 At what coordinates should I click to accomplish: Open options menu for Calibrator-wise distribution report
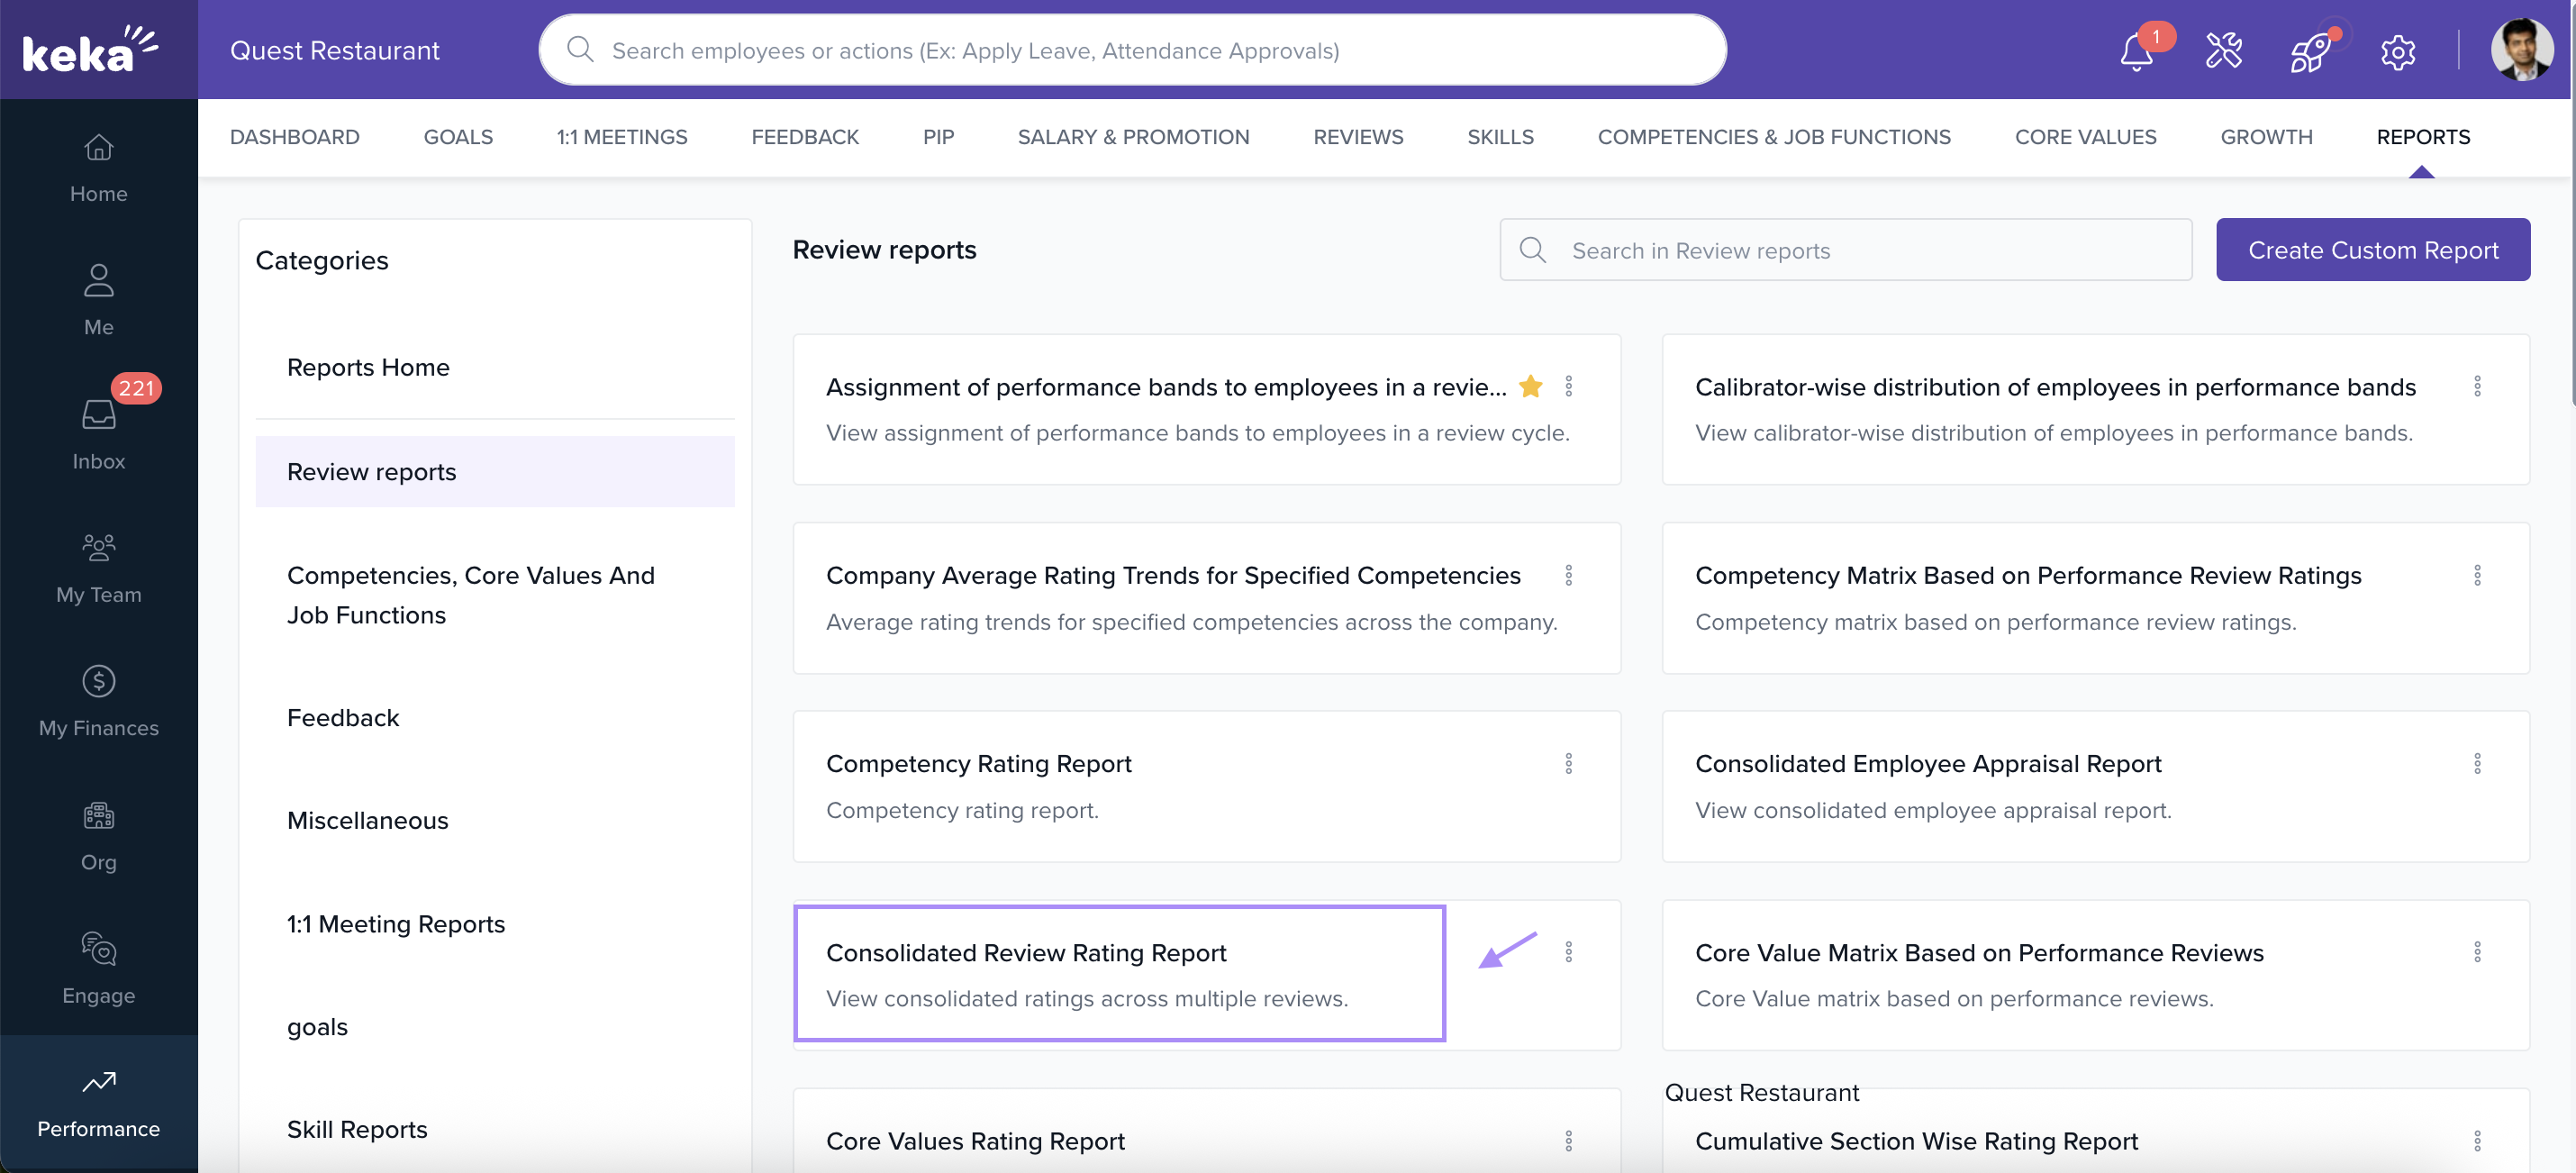coord(2476,386)
